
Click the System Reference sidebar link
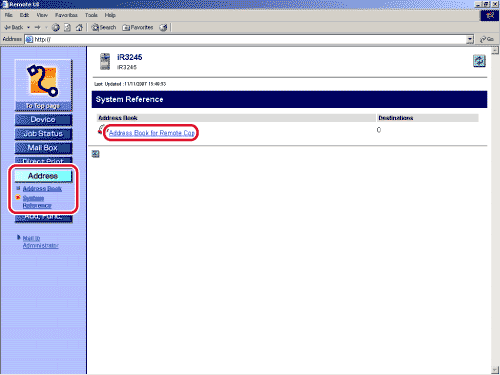click(37, 202)
